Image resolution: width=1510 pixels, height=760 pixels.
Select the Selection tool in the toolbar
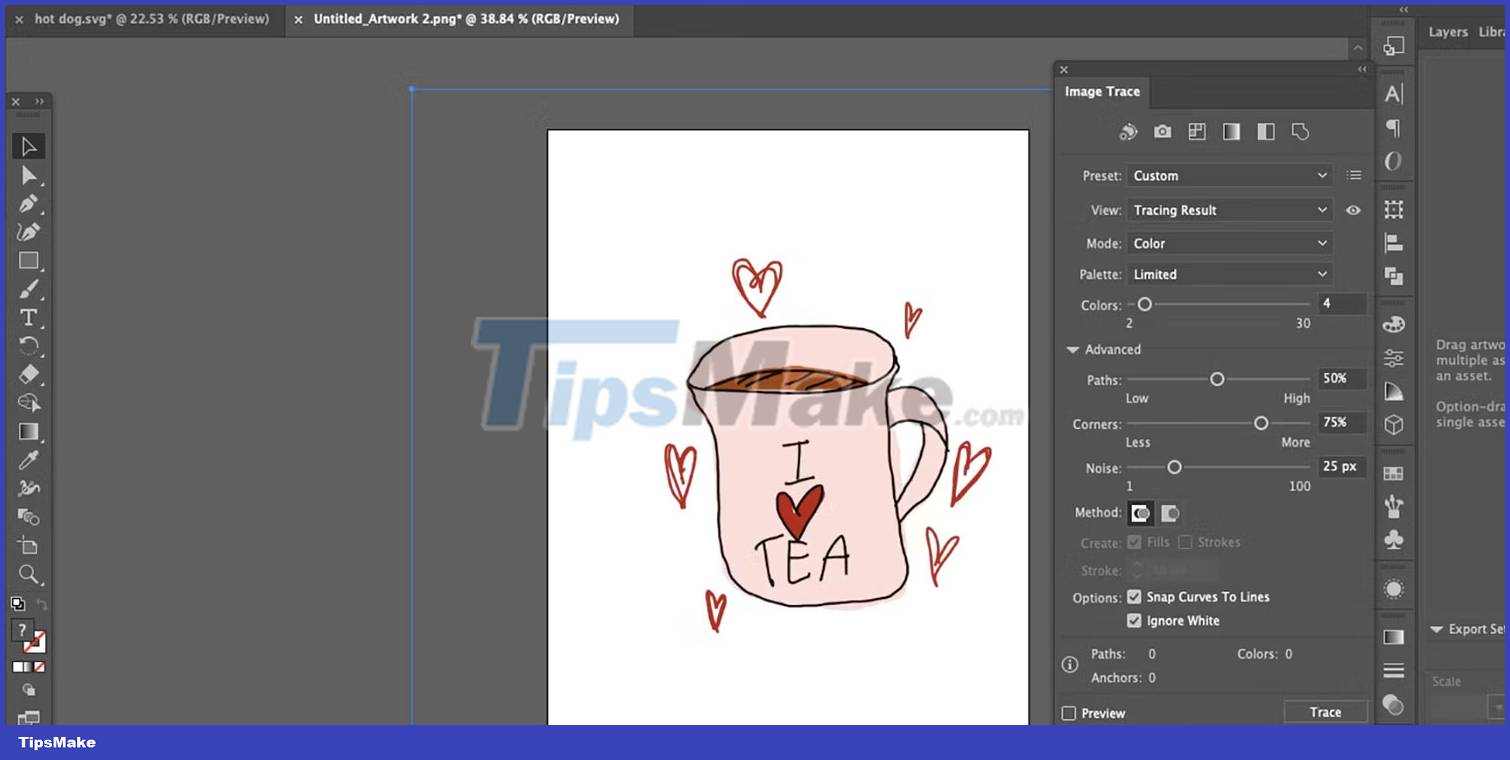28,146
